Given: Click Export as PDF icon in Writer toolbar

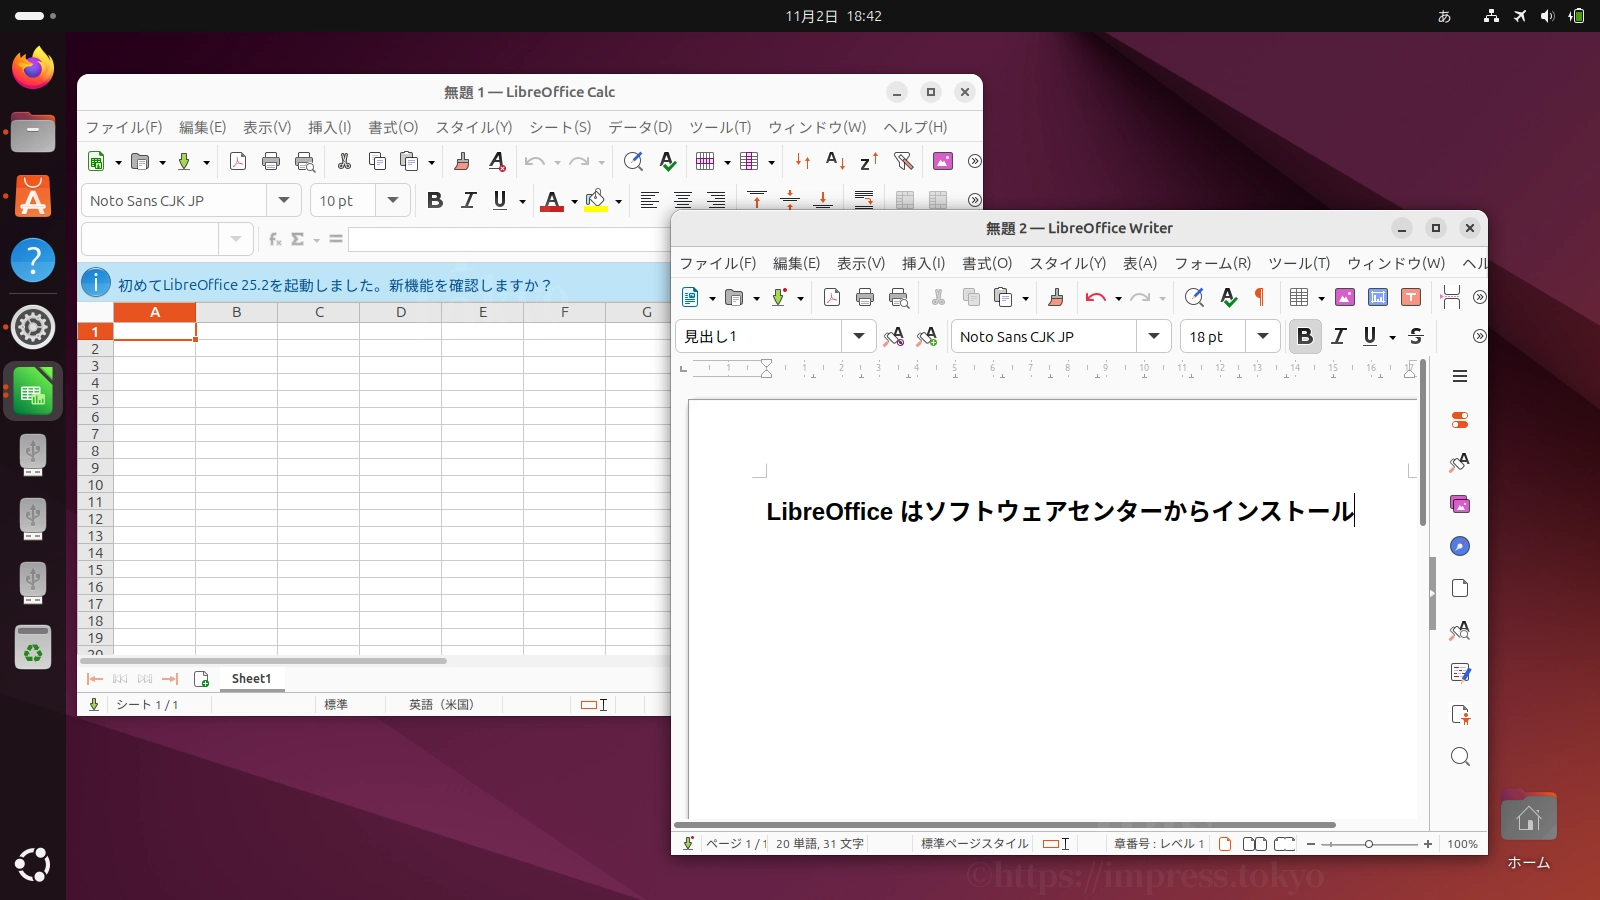Looking at the screenshot, I should (832, 297).
